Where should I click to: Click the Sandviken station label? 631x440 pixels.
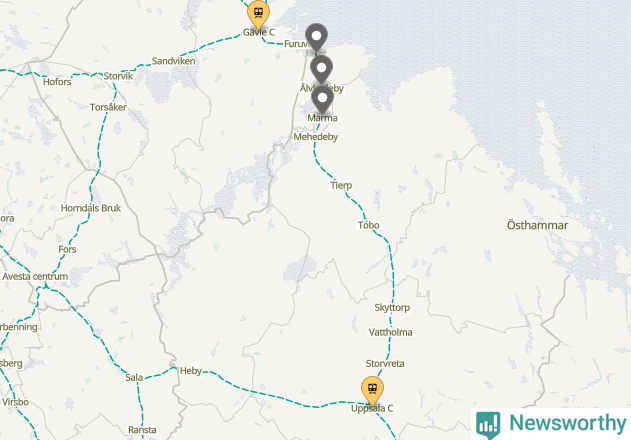173,61
